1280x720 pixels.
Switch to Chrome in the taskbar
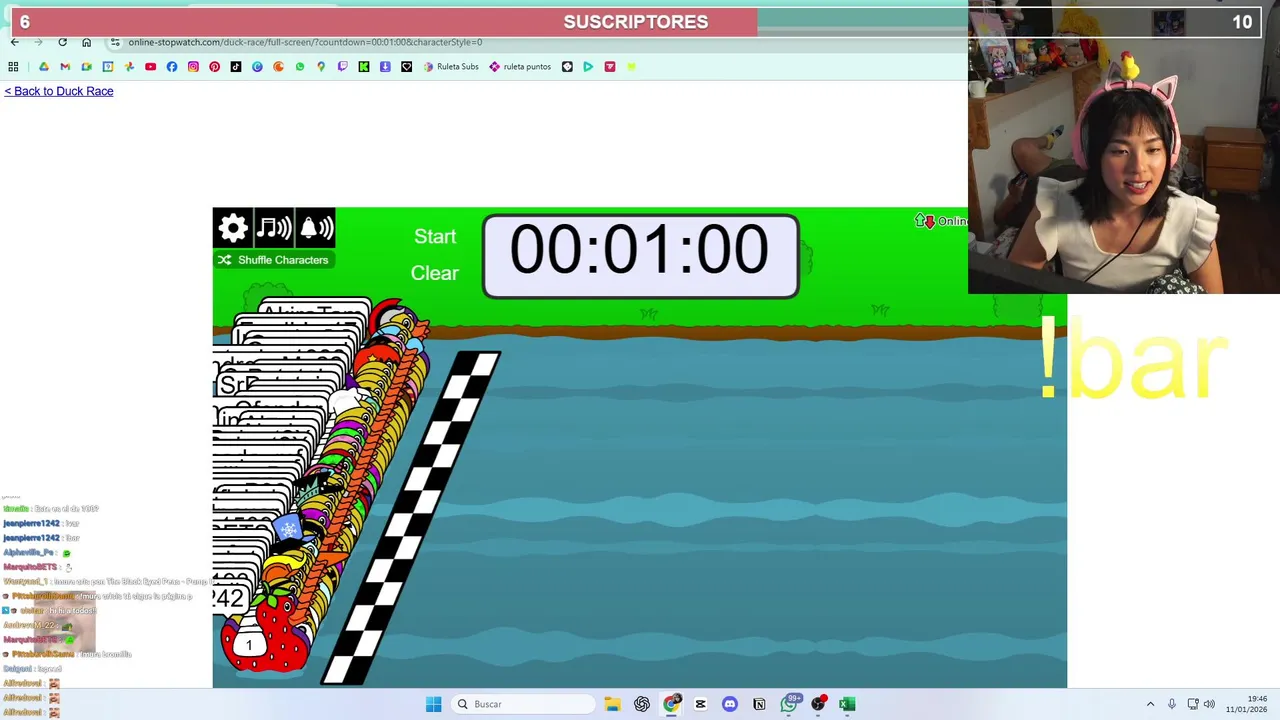671,704
